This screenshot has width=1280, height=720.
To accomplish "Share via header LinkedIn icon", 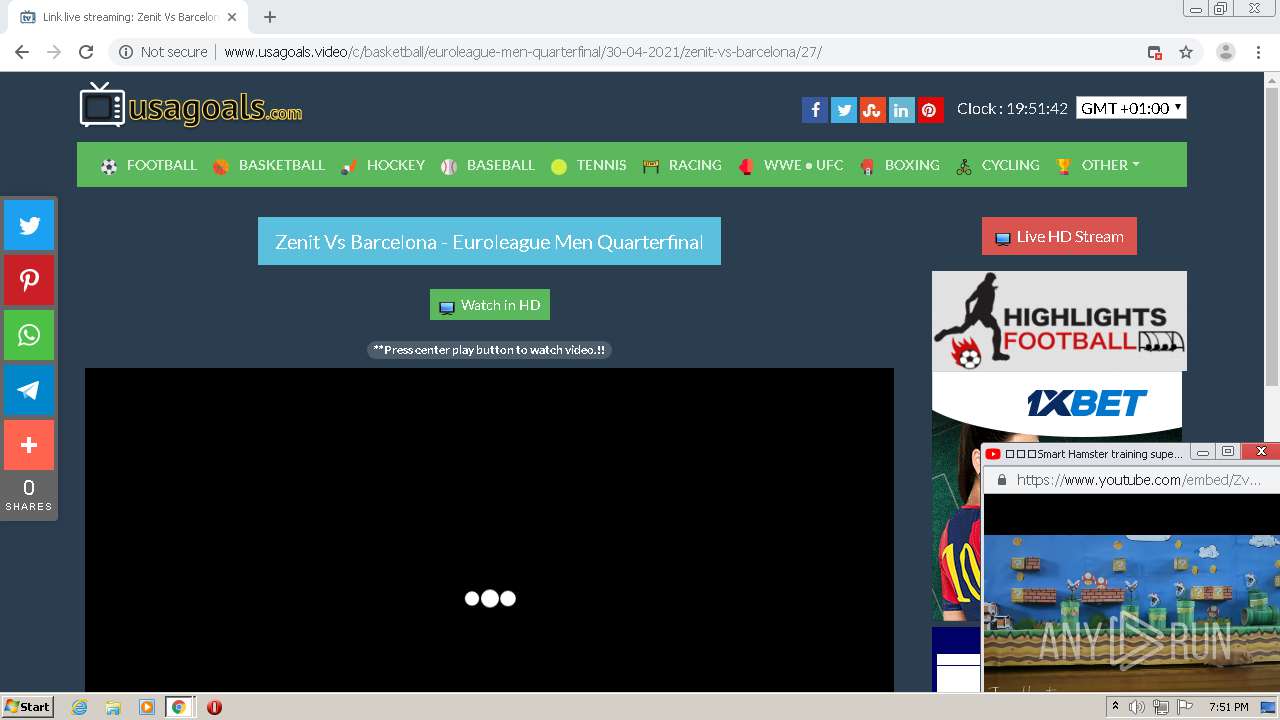I will click(902, 110).
